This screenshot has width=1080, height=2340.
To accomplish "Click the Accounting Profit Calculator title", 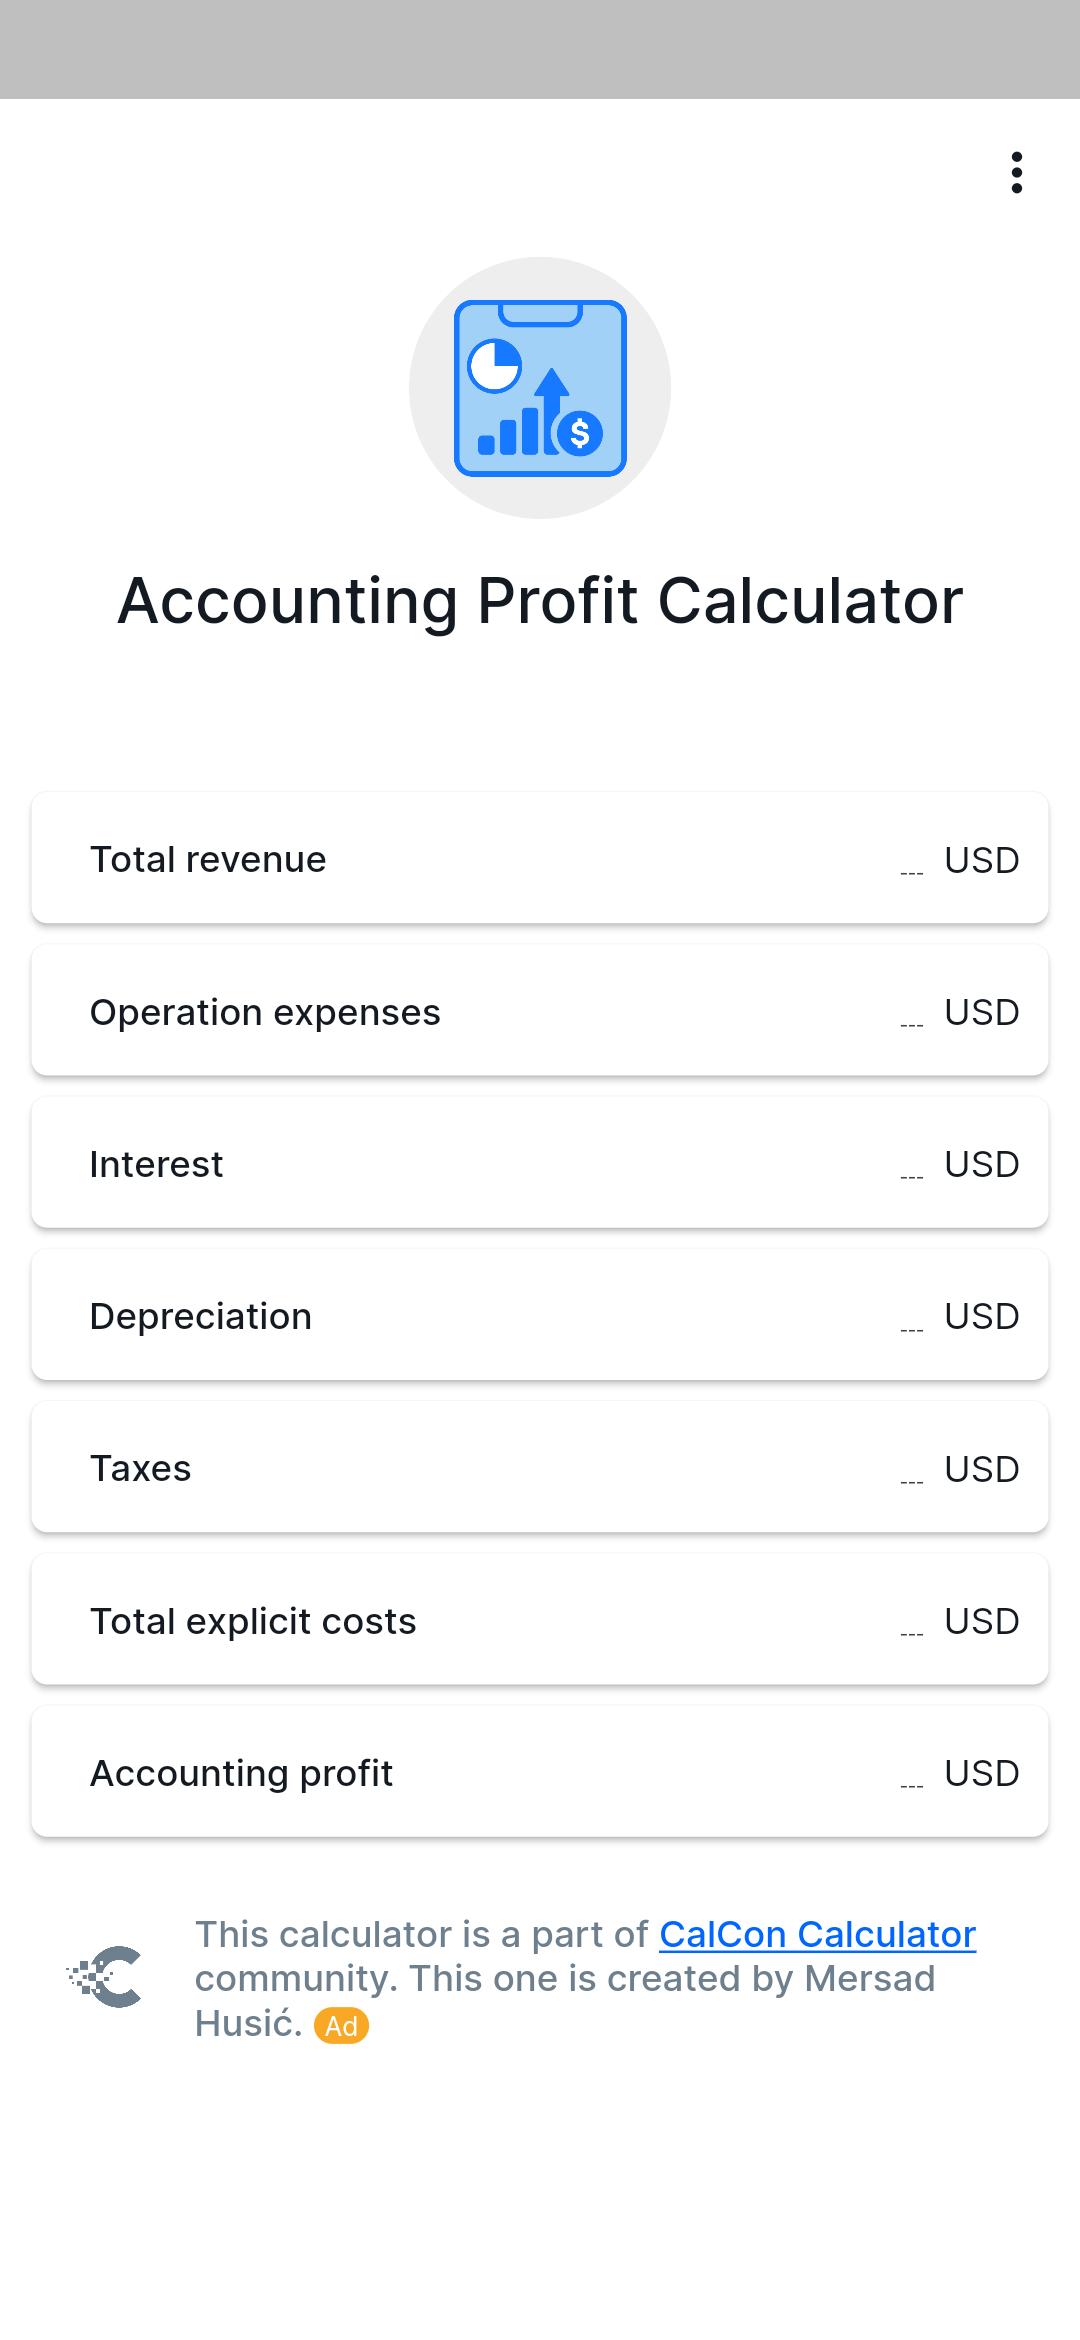I will coord(540,601).
